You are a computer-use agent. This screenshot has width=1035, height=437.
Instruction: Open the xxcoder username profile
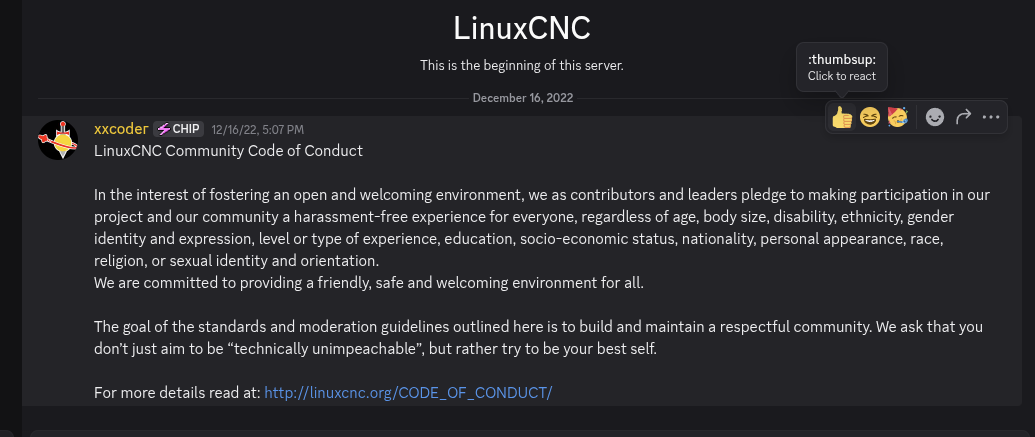click(x=121, y=129)
